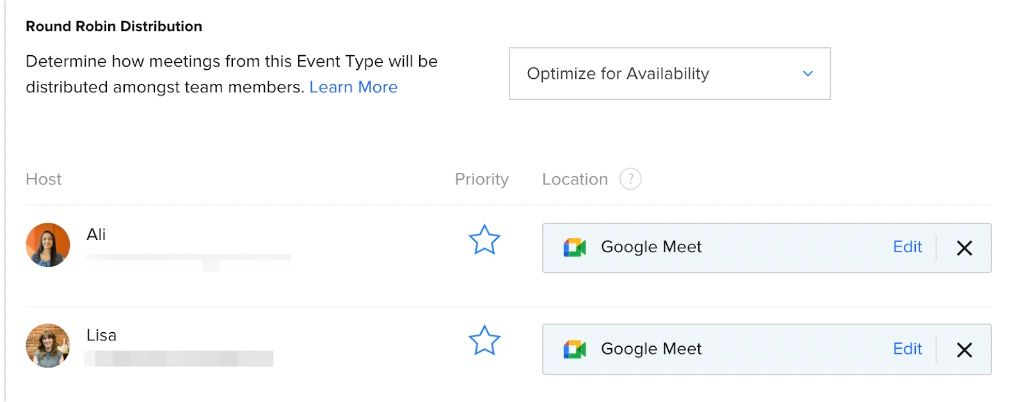The width and height of the screenshot is (1014, 402).
Task: Open the Optimize for Availability dropdown
Action: 669,74
